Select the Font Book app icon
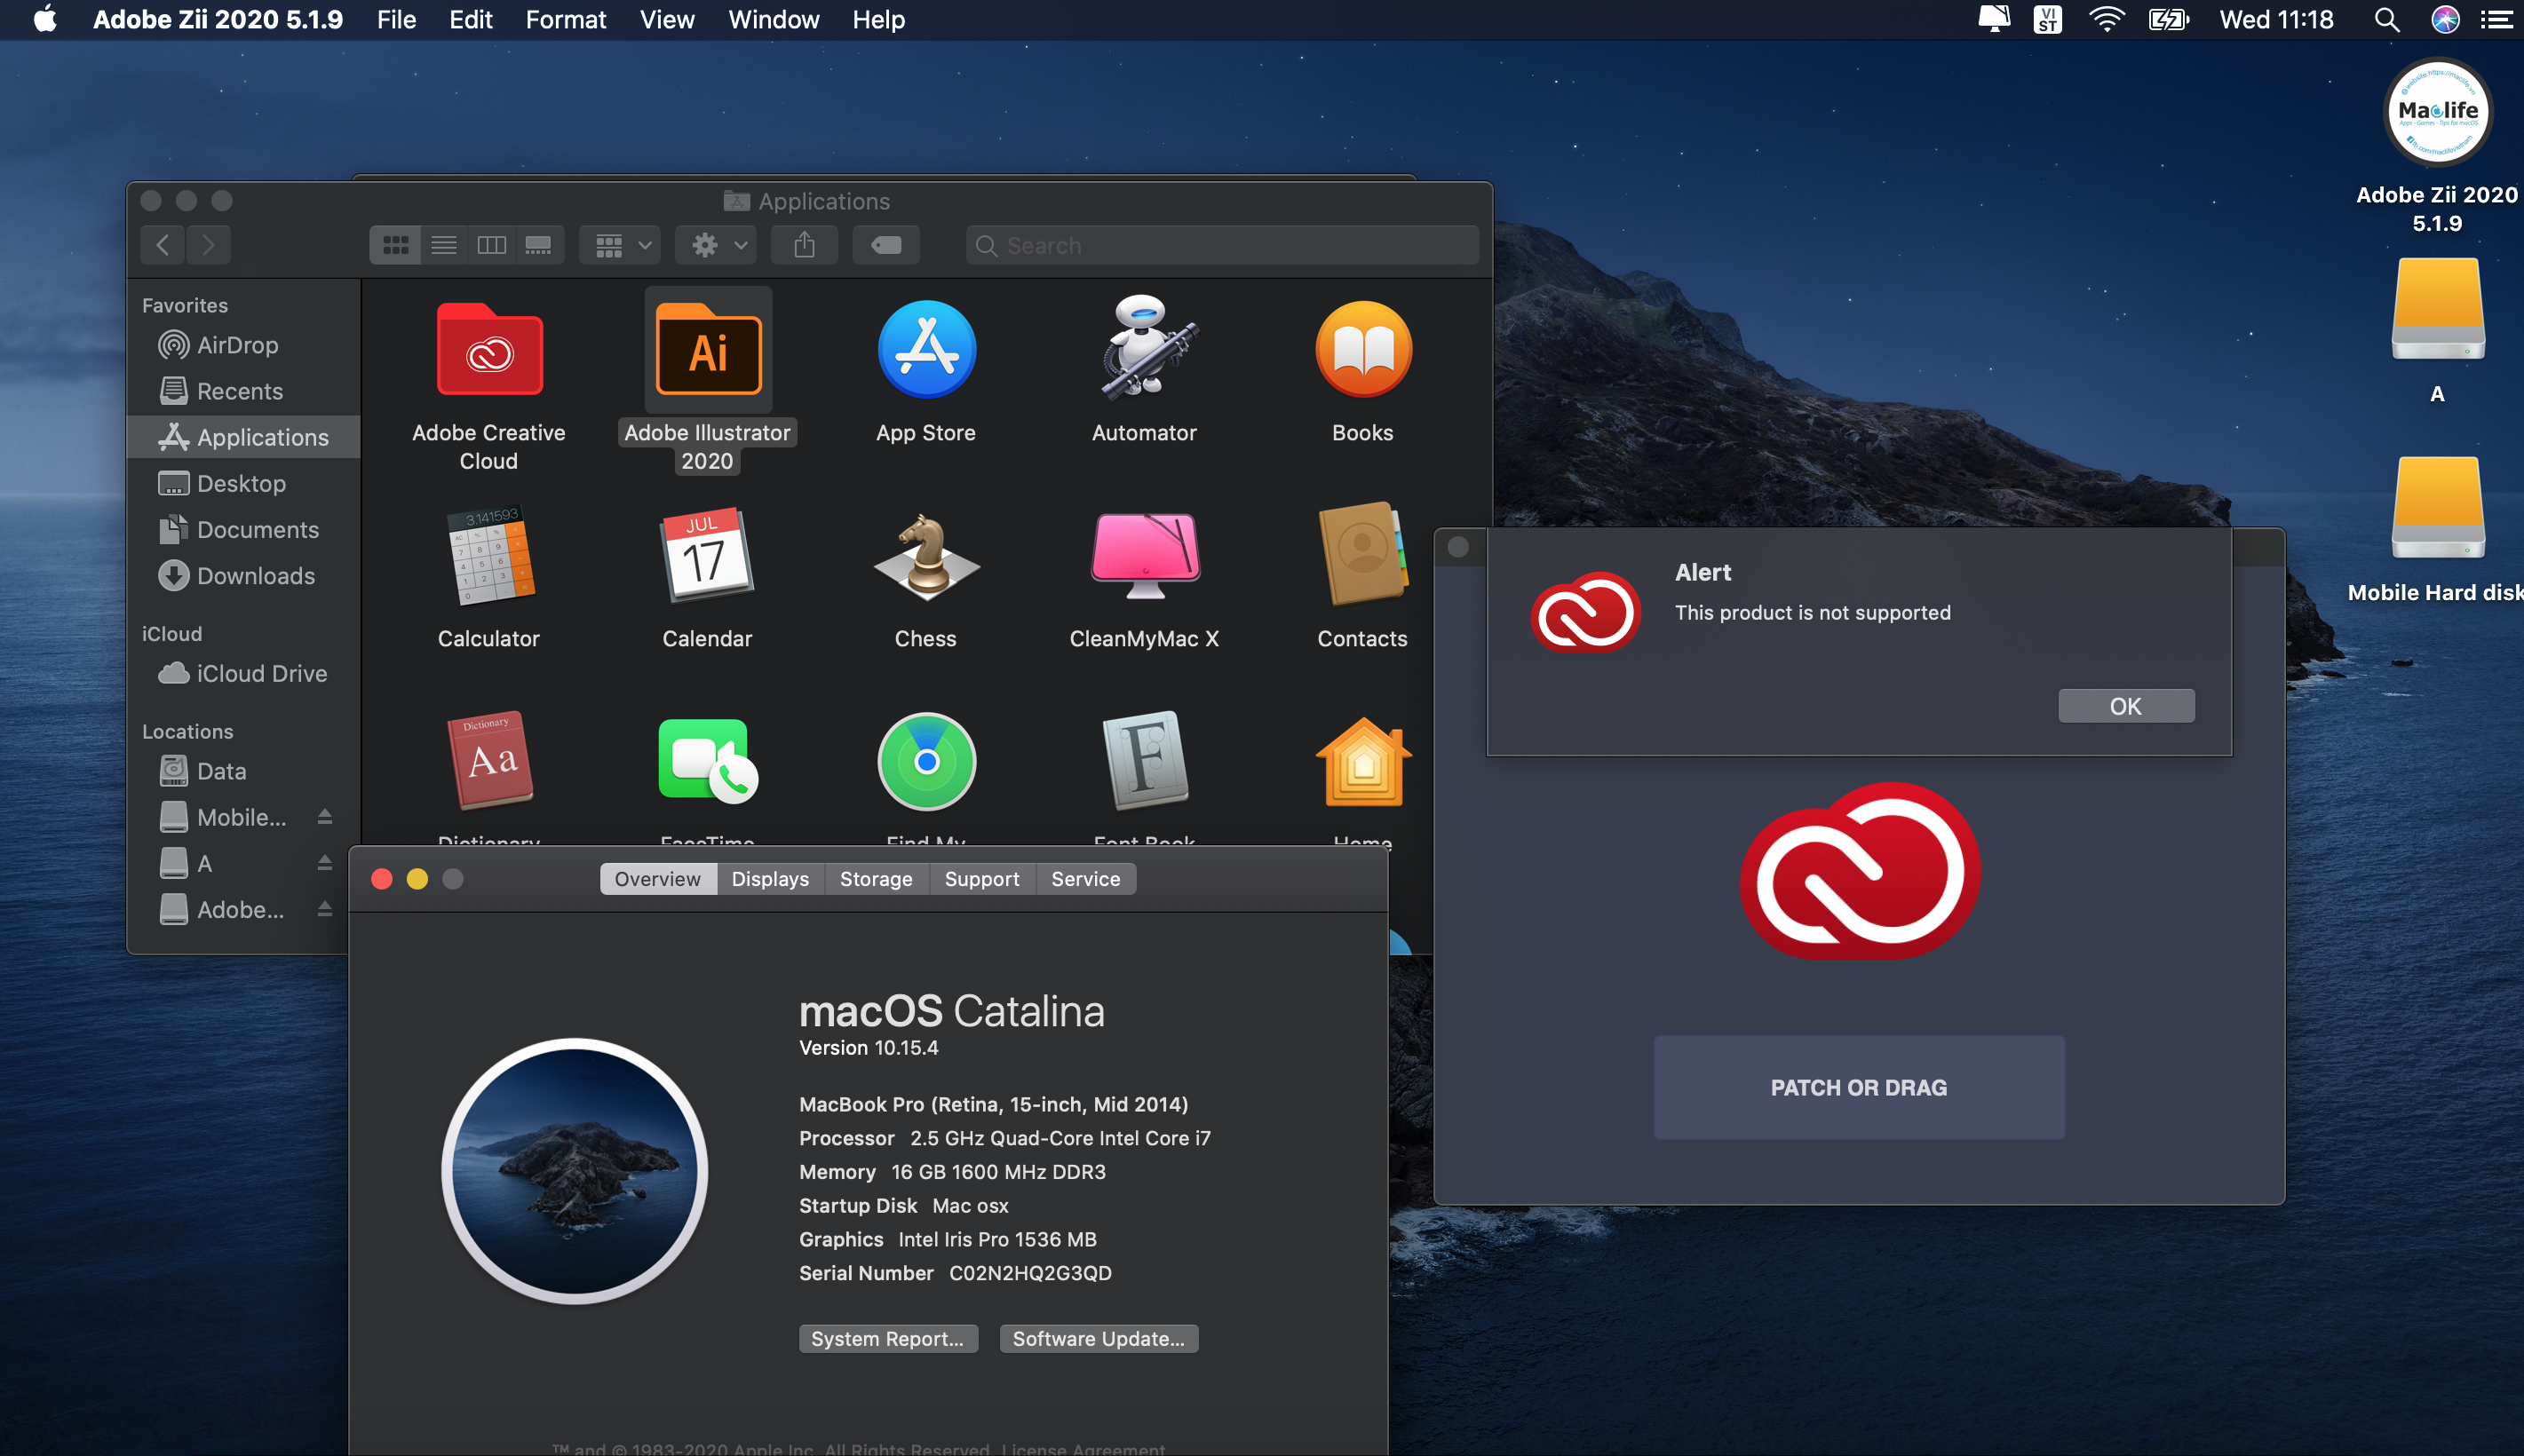 (x=1145, y=761)
